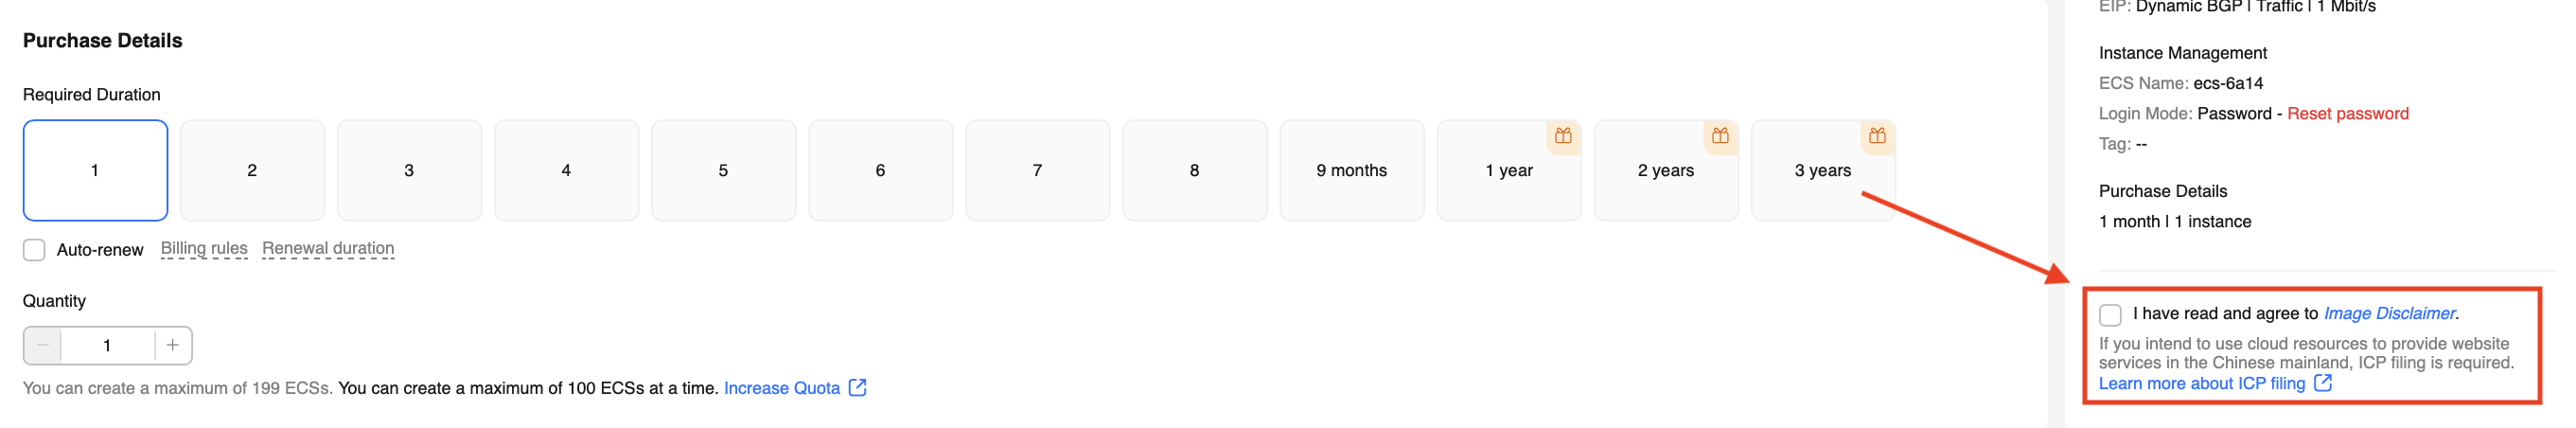2576x428 pixels.
Task: Click the gift icon on 1 year option
Action: [1562, 136]
